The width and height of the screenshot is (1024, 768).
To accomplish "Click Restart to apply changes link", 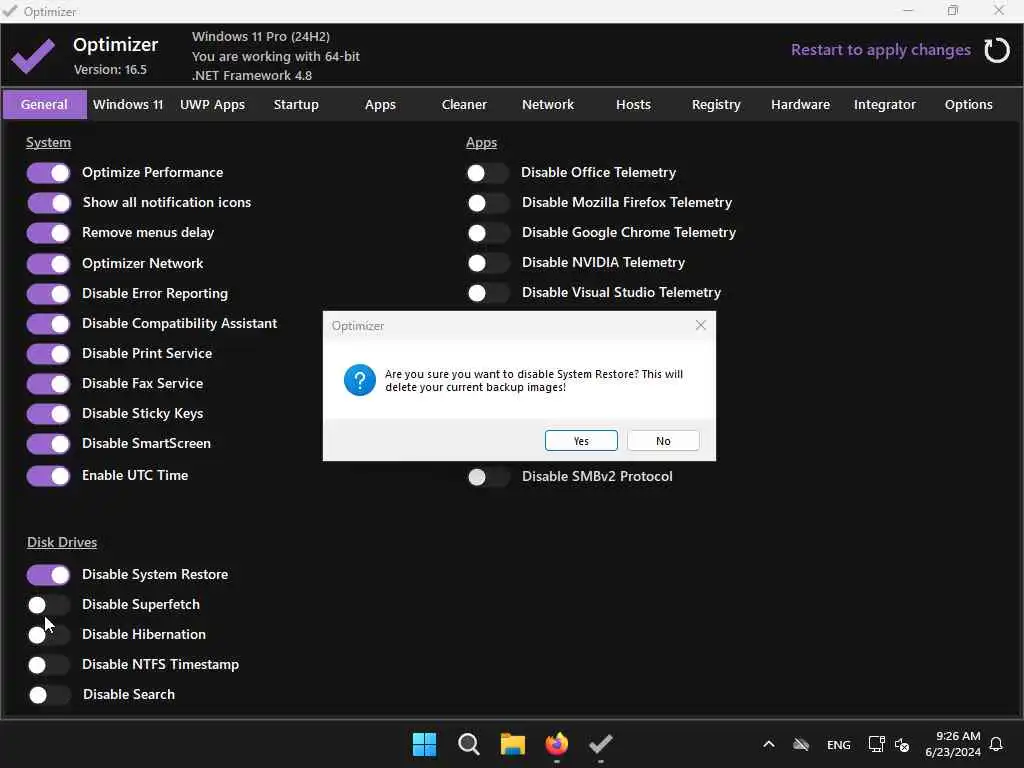I will pyautogui.click(x=880, y=50).
